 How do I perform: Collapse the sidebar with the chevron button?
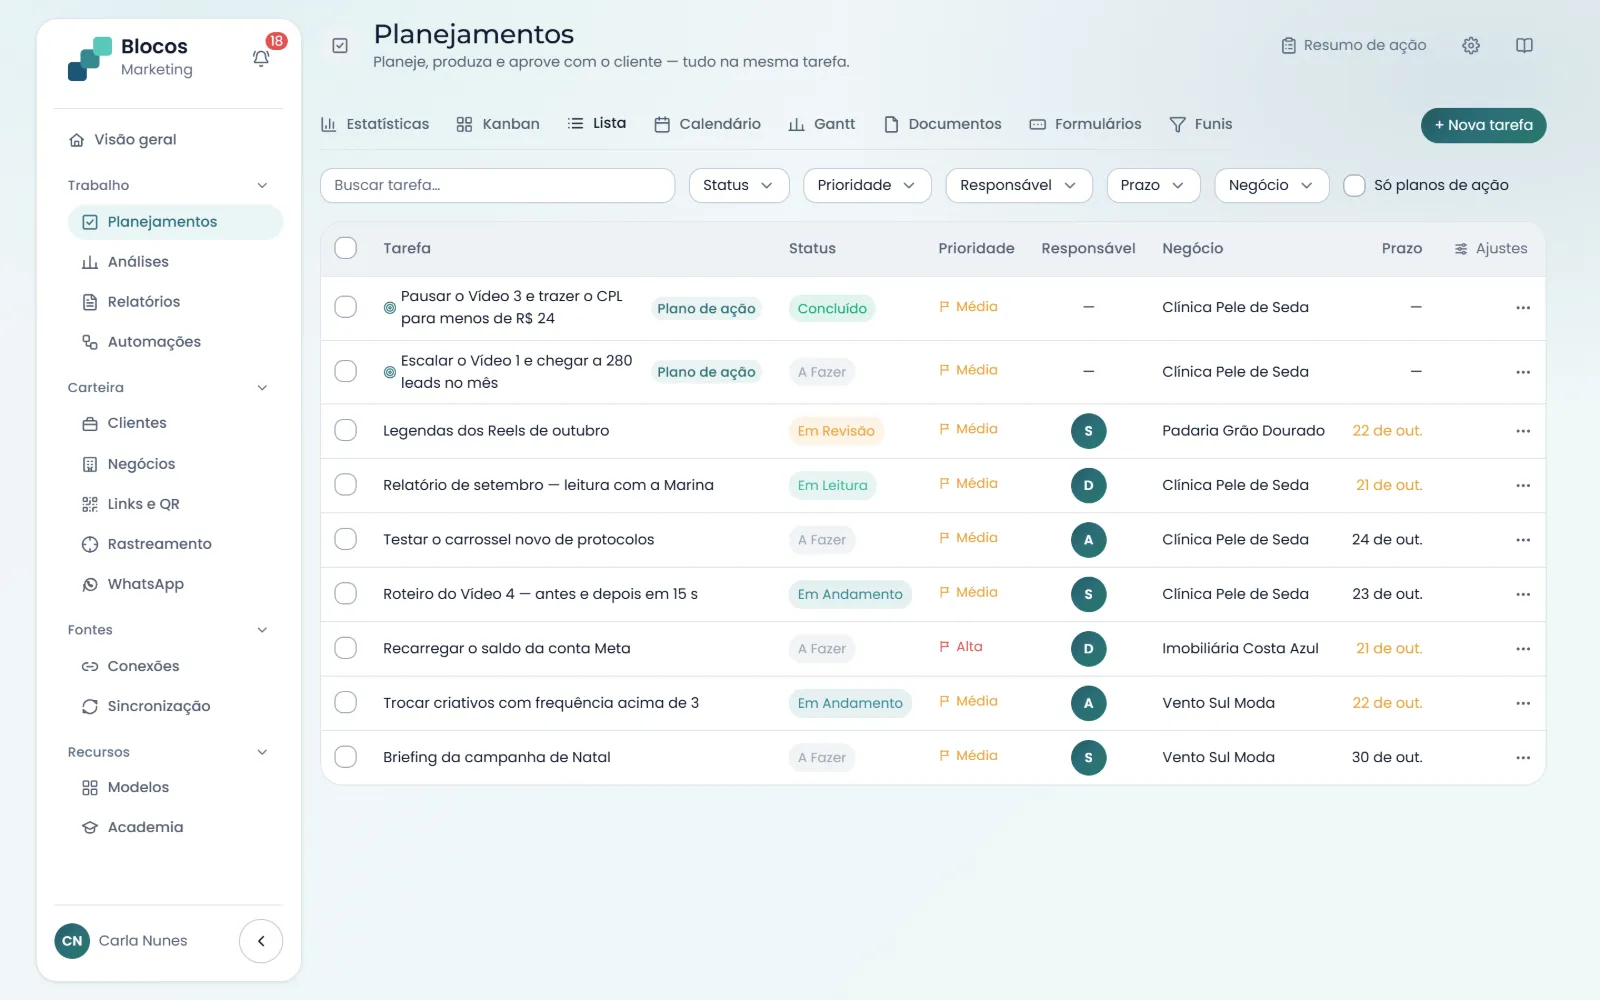pos(261,941)
